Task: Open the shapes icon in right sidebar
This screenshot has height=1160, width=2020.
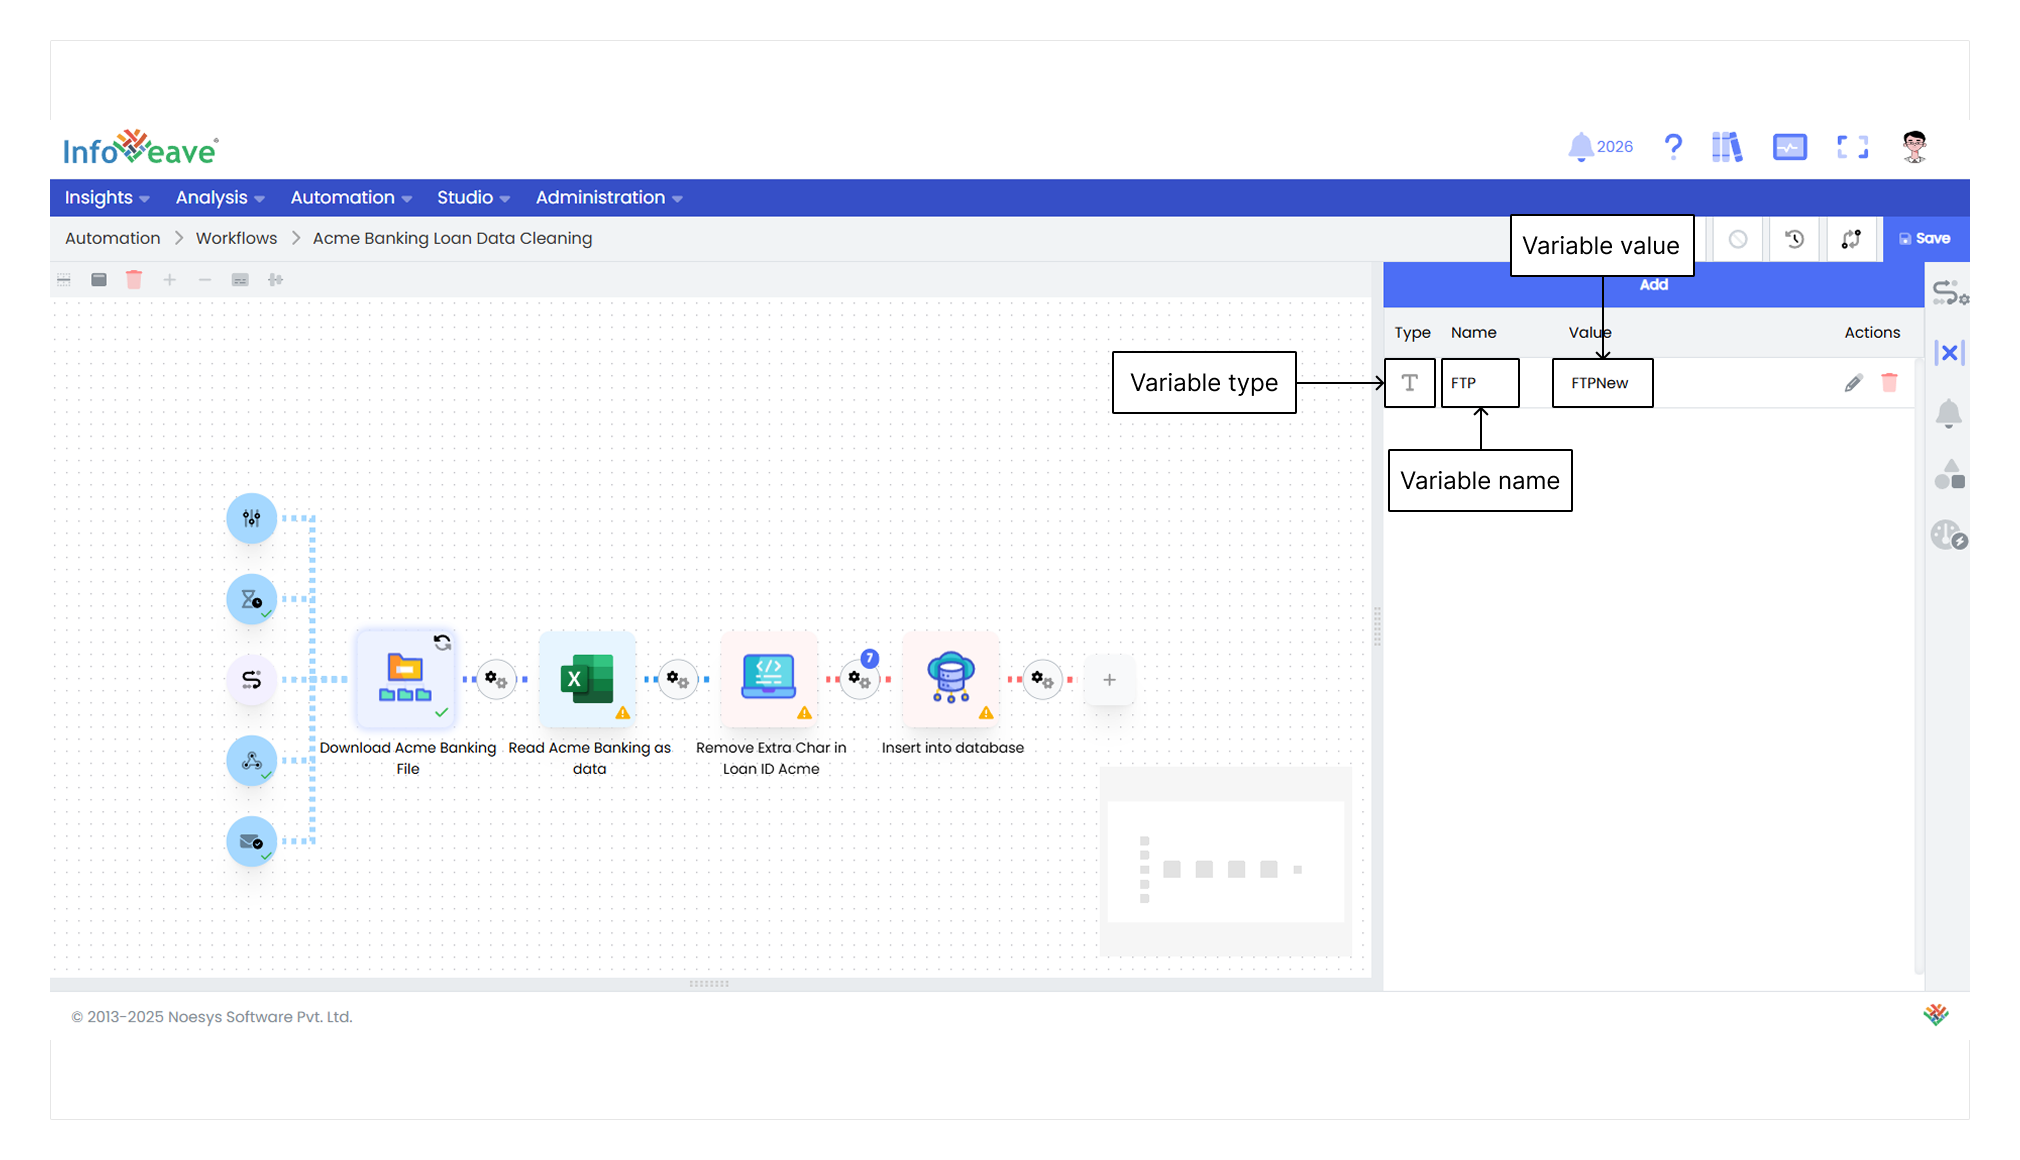Action: point(1949,474)
